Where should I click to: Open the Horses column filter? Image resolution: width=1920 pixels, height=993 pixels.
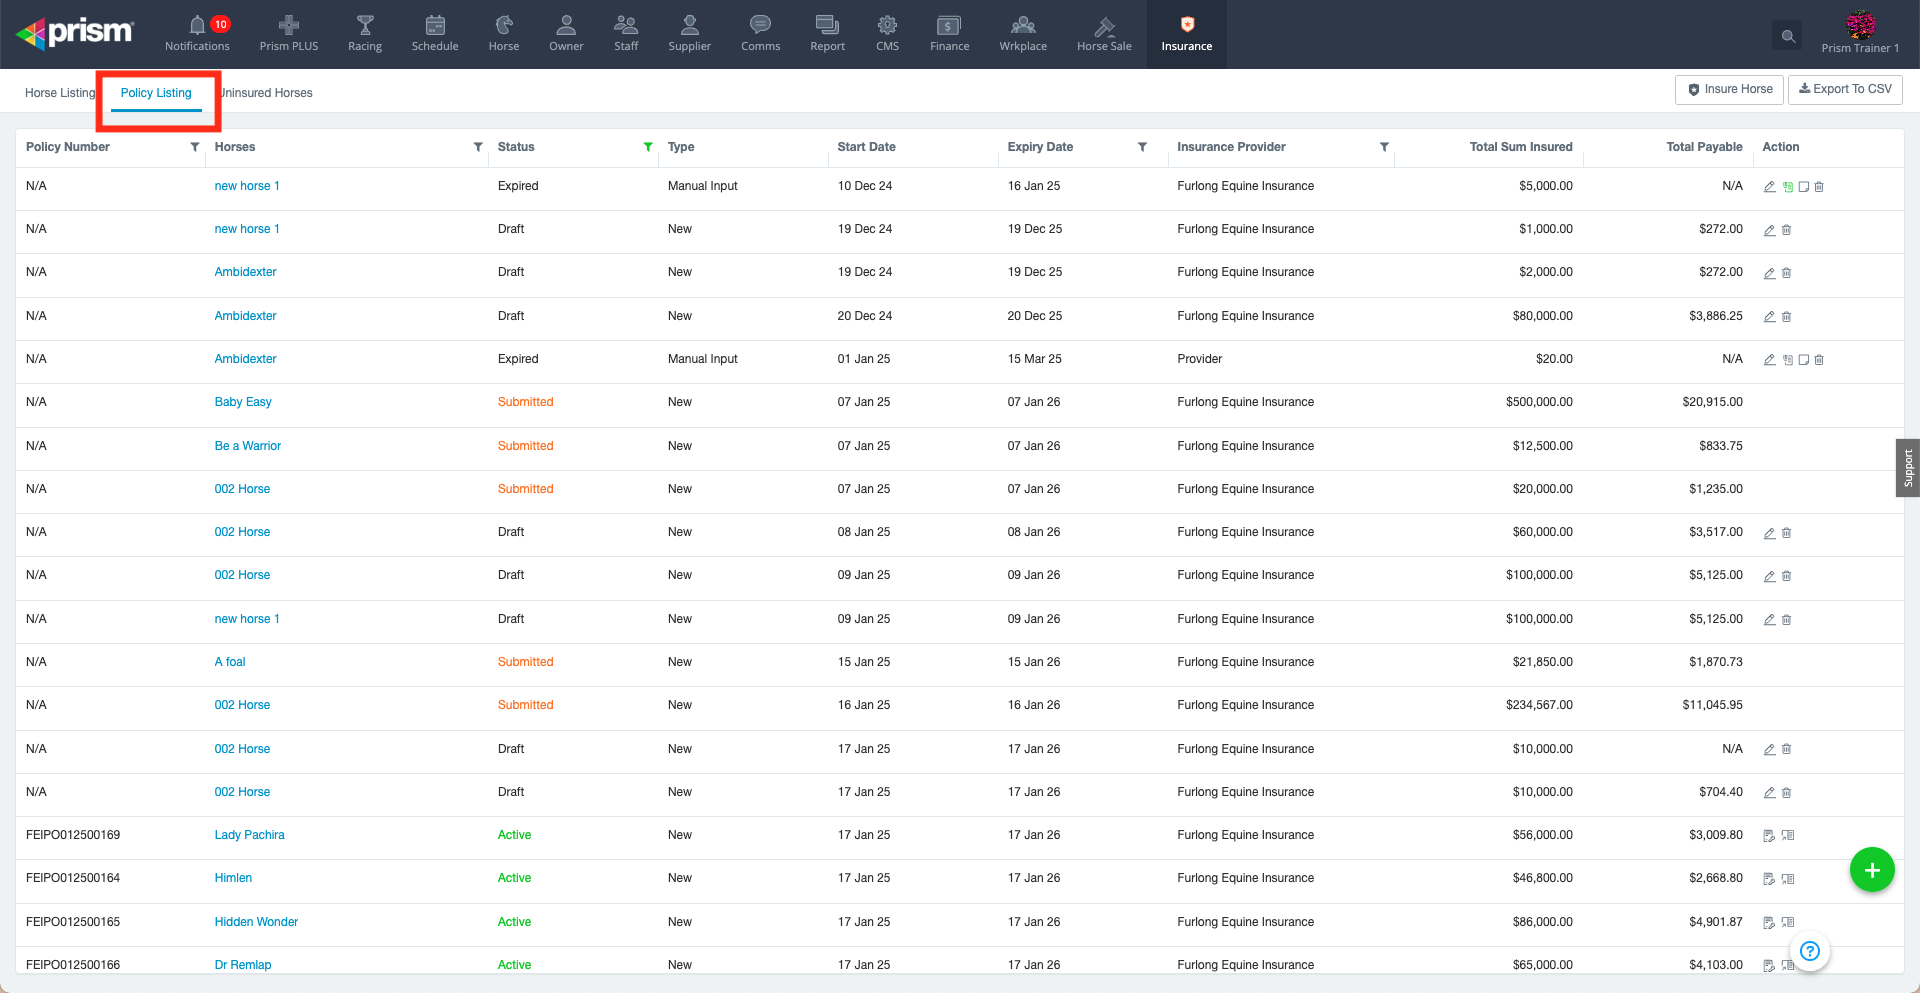[478, 147]
